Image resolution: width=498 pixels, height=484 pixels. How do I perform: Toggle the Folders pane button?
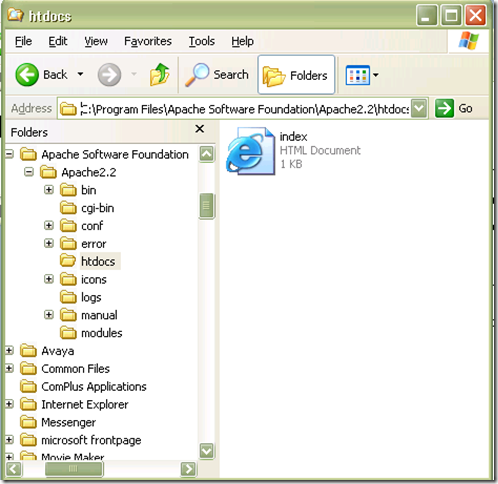pos(296,75)
